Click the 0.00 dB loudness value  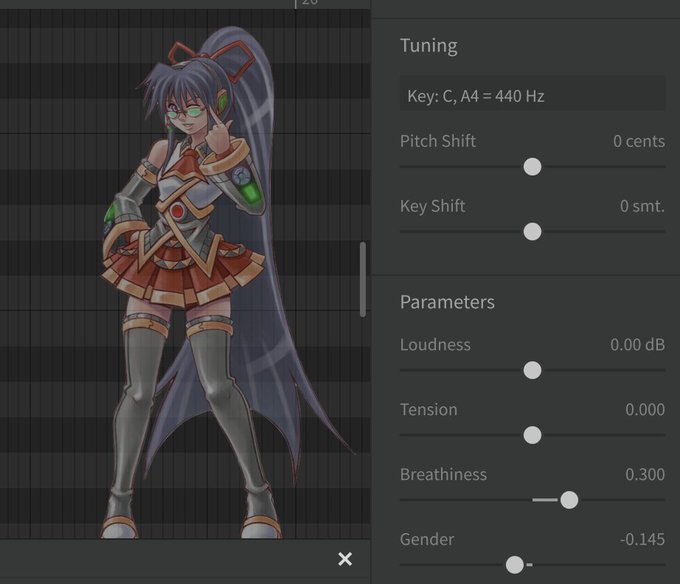click(637, 345)
